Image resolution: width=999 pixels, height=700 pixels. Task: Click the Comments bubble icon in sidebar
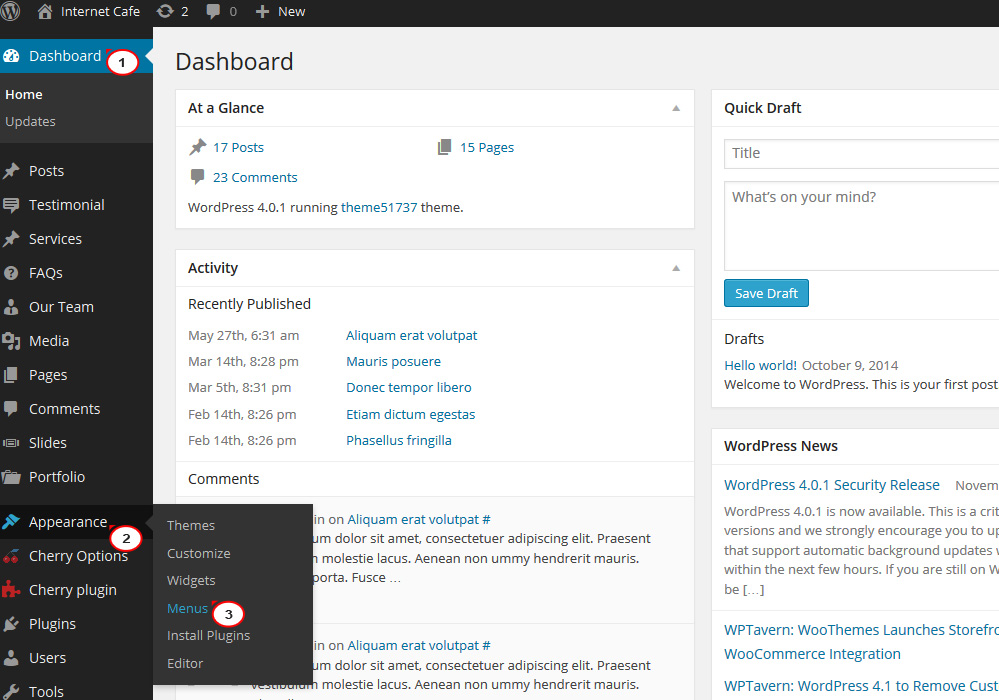click(x=11, y=409)
